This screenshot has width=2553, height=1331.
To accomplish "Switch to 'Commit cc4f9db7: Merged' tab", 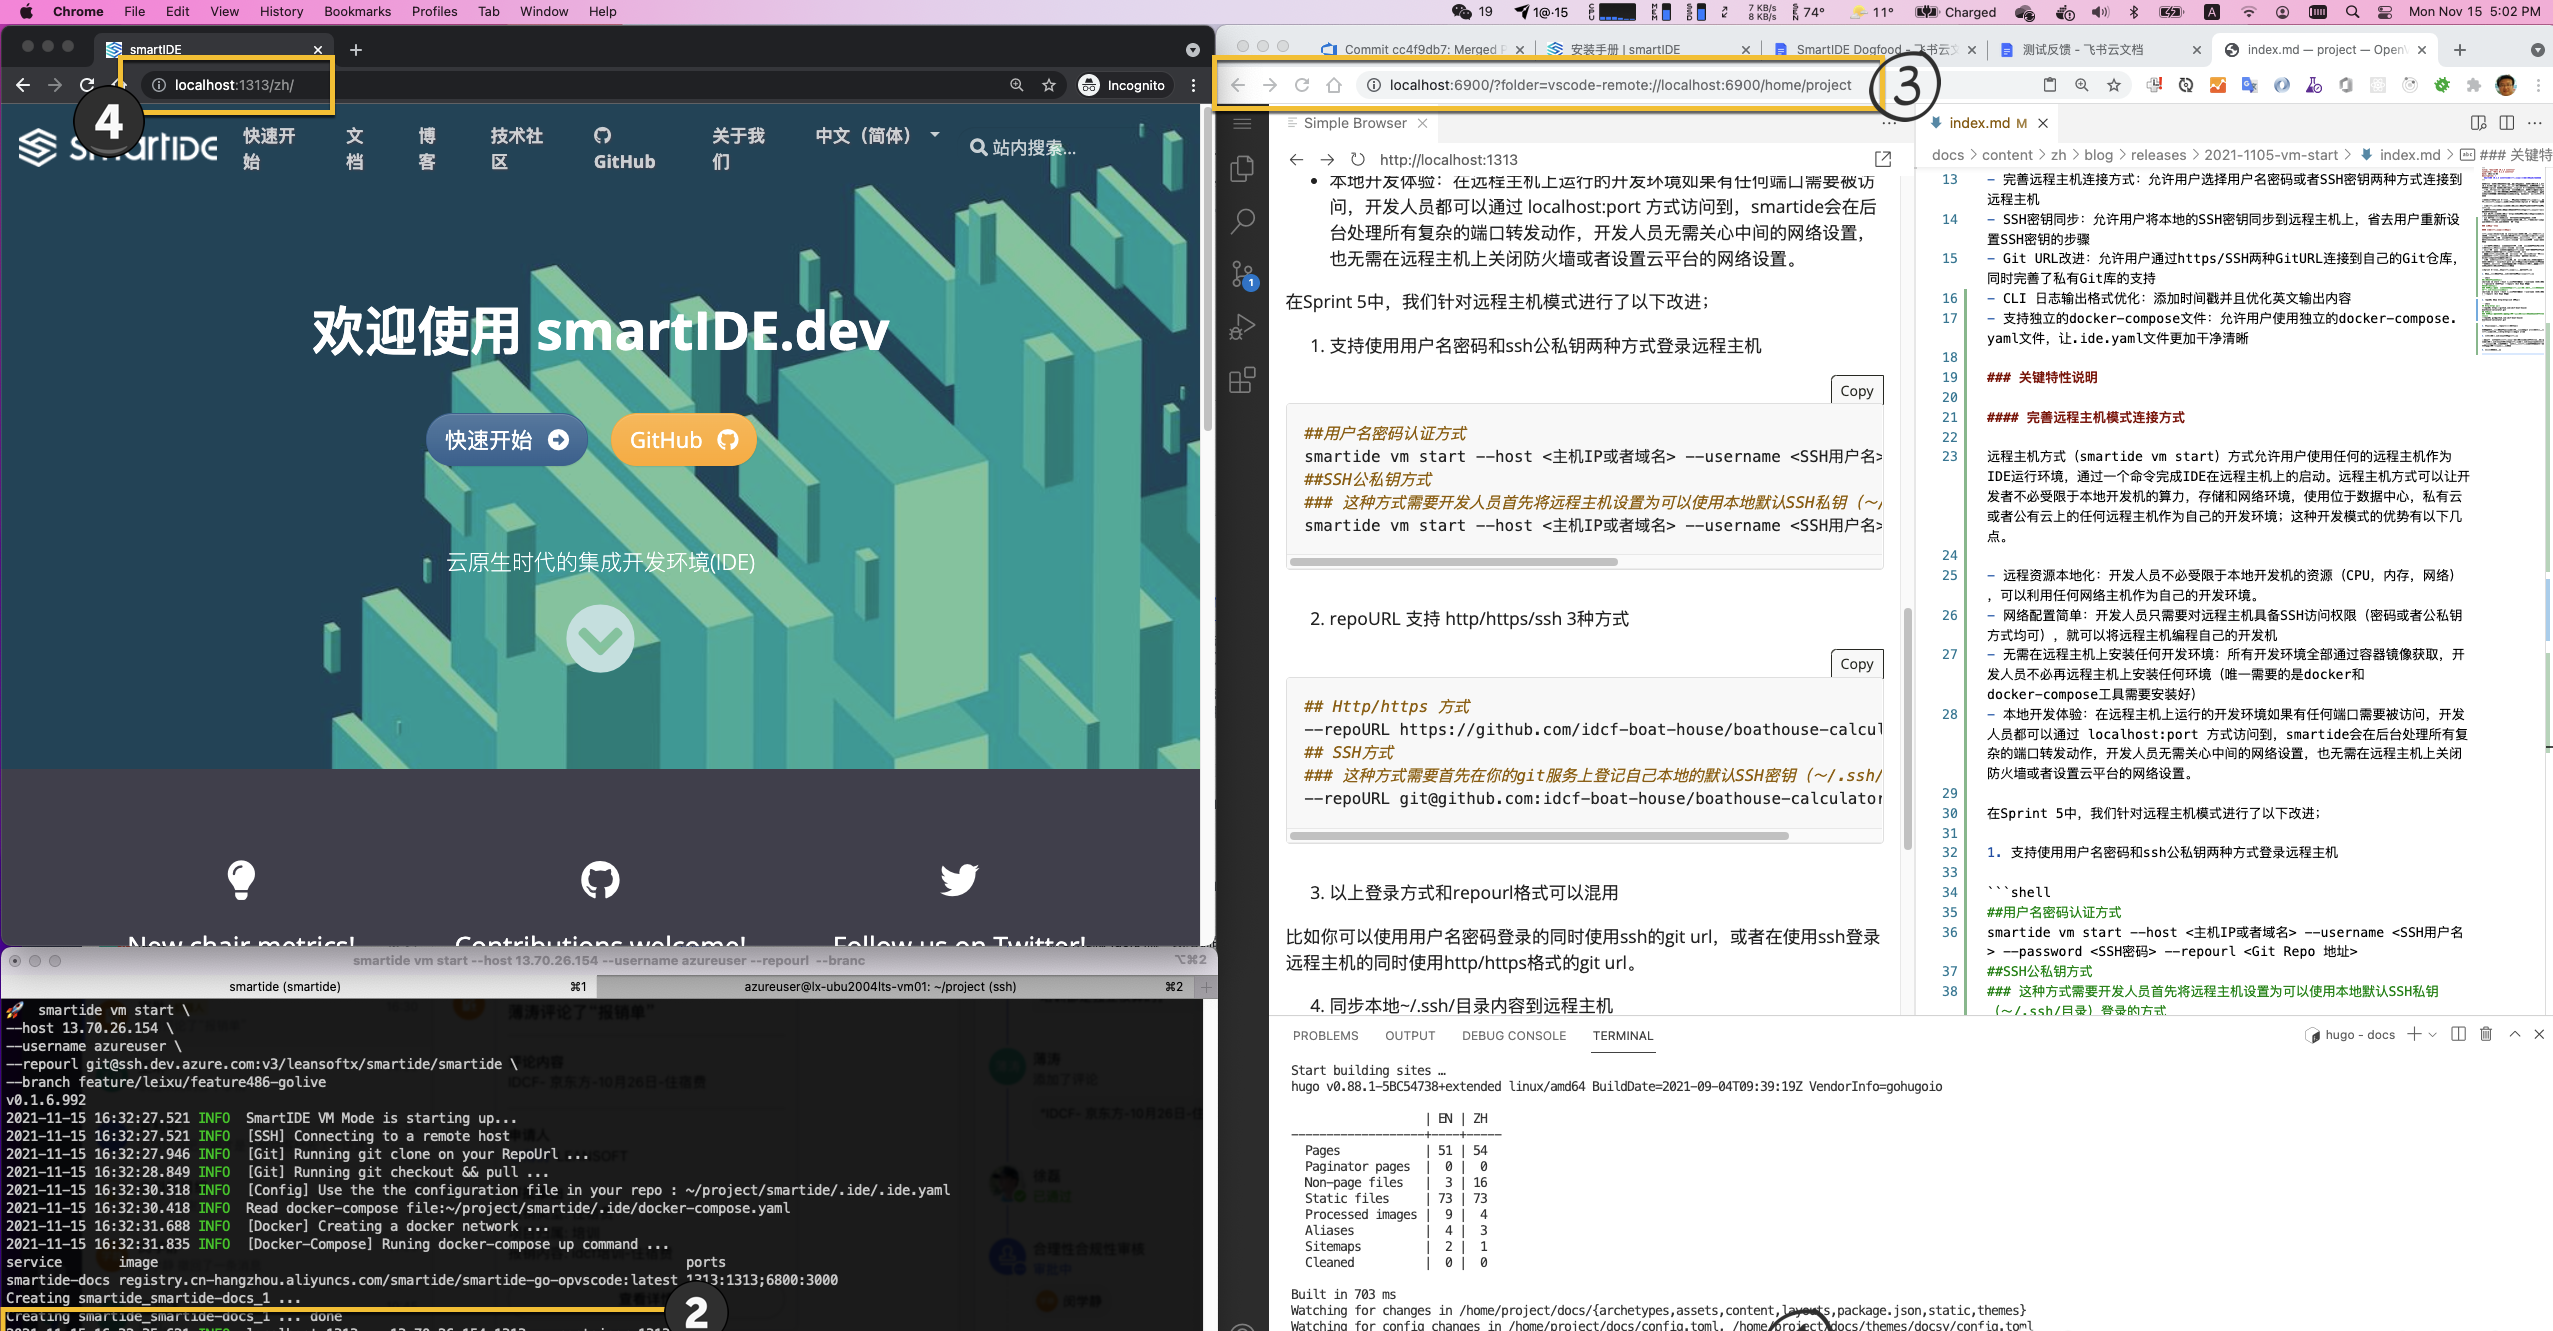I will pyautogui.click(x=1420, y=49).
